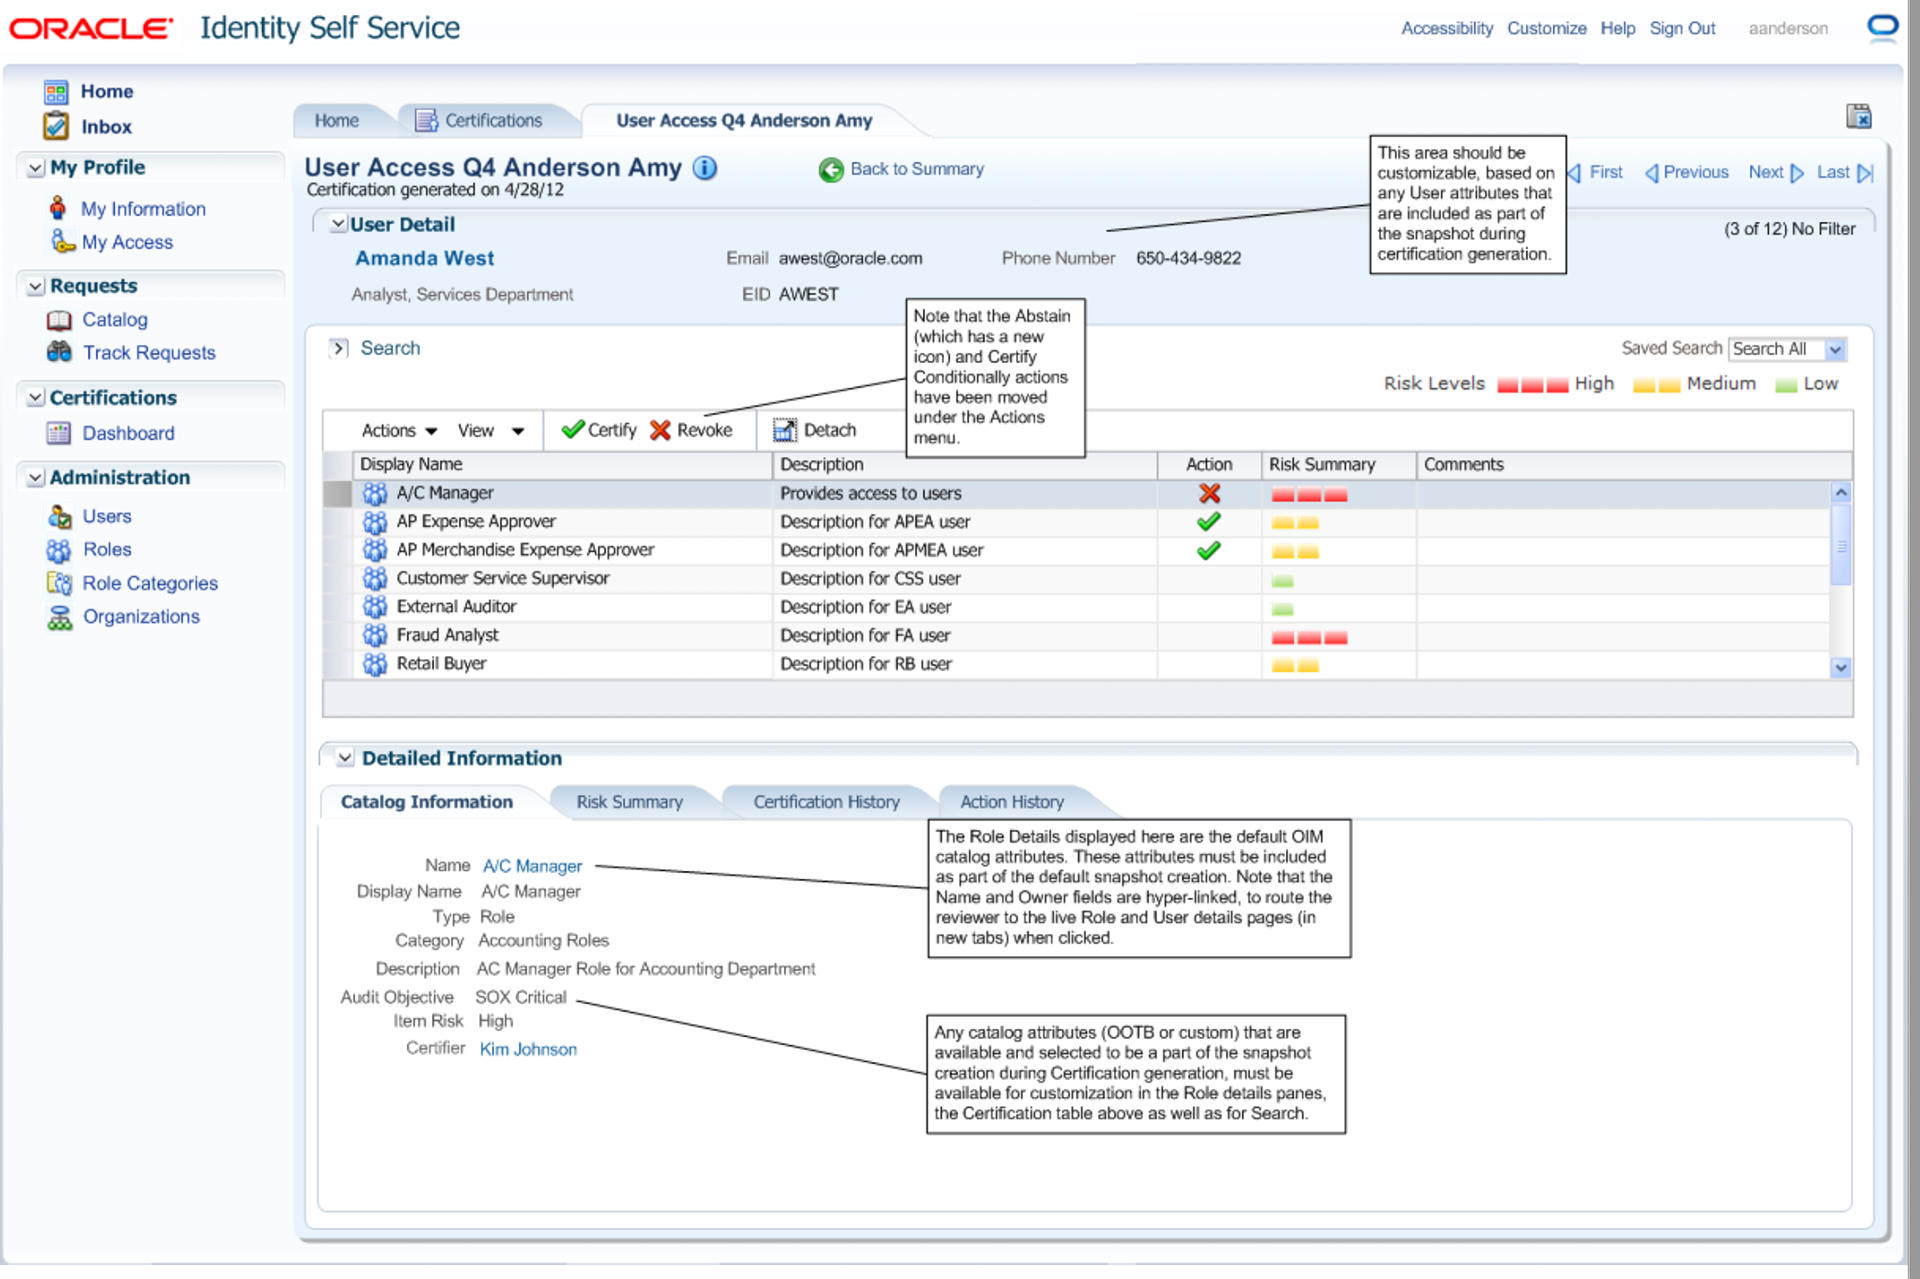This screenshot has width=1920, height=1279.
Task: Go to First user record
Action: 1596,172
